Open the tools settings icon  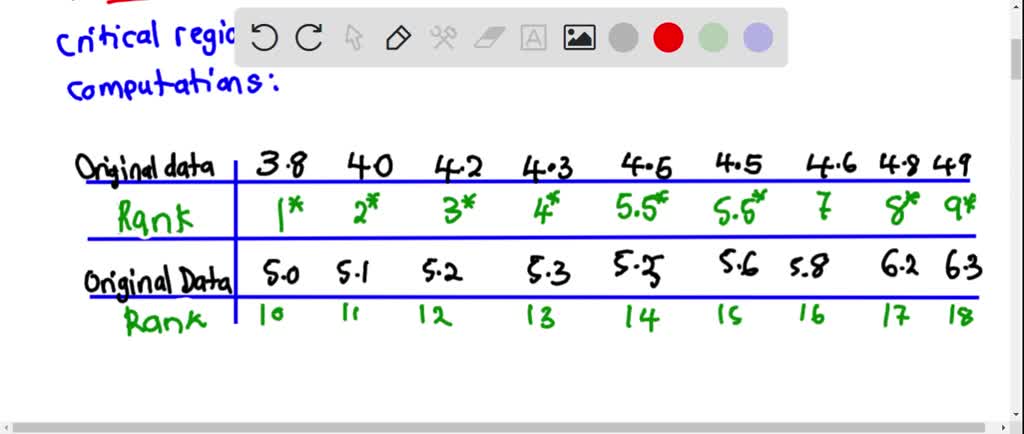click(443, 38)
